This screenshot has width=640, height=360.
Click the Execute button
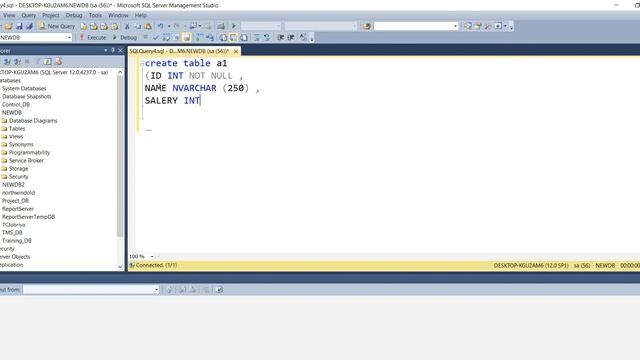[x=93, y=38]
